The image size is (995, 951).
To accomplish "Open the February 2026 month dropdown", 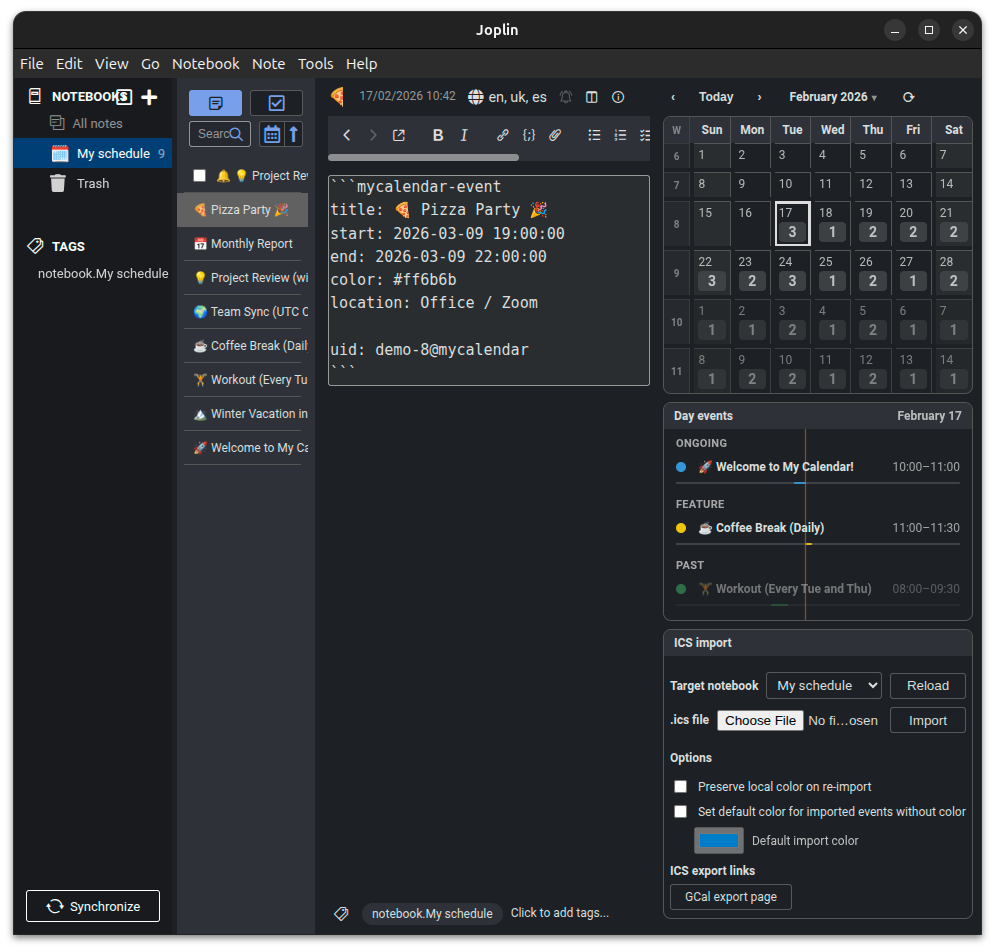I will 833,97.
